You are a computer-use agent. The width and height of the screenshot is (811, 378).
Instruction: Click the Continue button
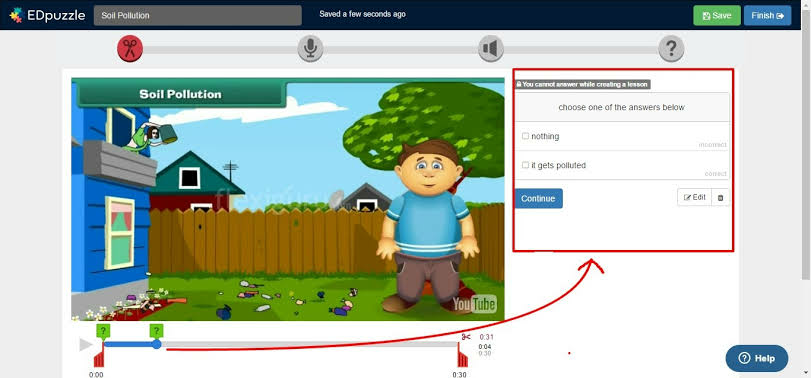pyautogui.click(x=538, y=199)
